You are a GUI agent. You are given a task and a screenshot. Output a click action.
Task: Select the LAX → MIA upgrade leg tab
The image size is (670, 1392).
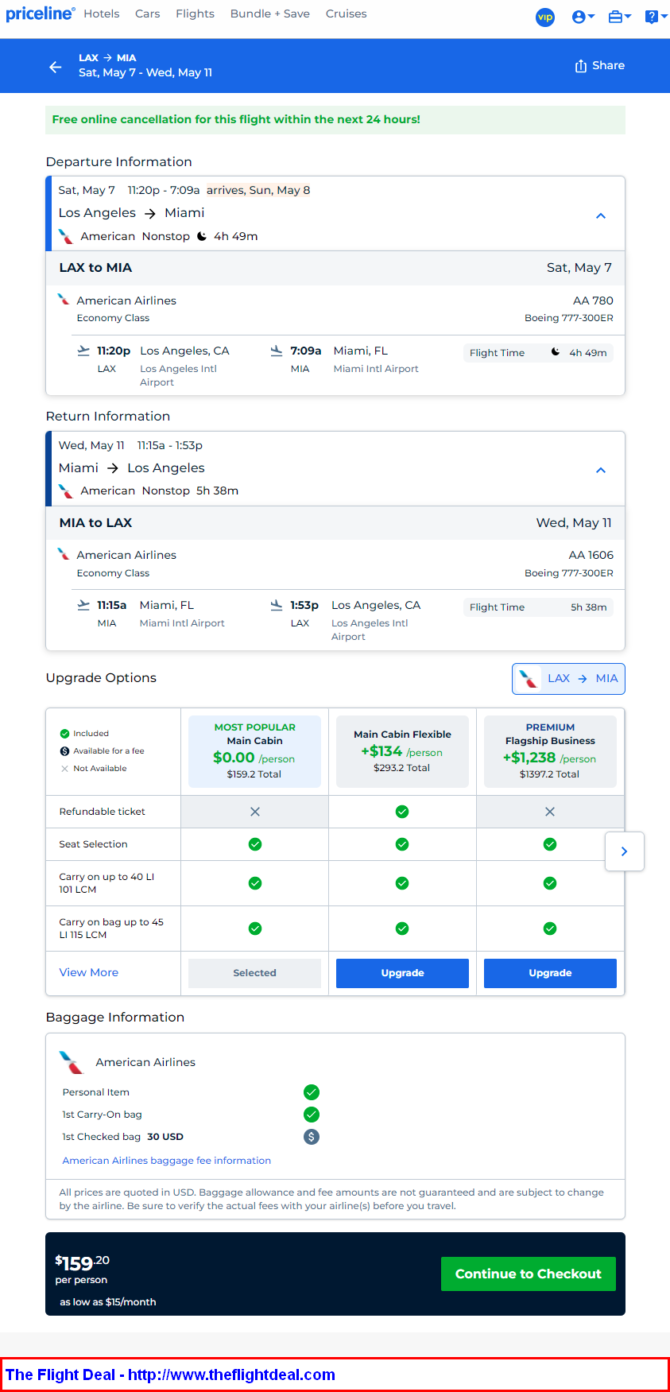point(569,679)
